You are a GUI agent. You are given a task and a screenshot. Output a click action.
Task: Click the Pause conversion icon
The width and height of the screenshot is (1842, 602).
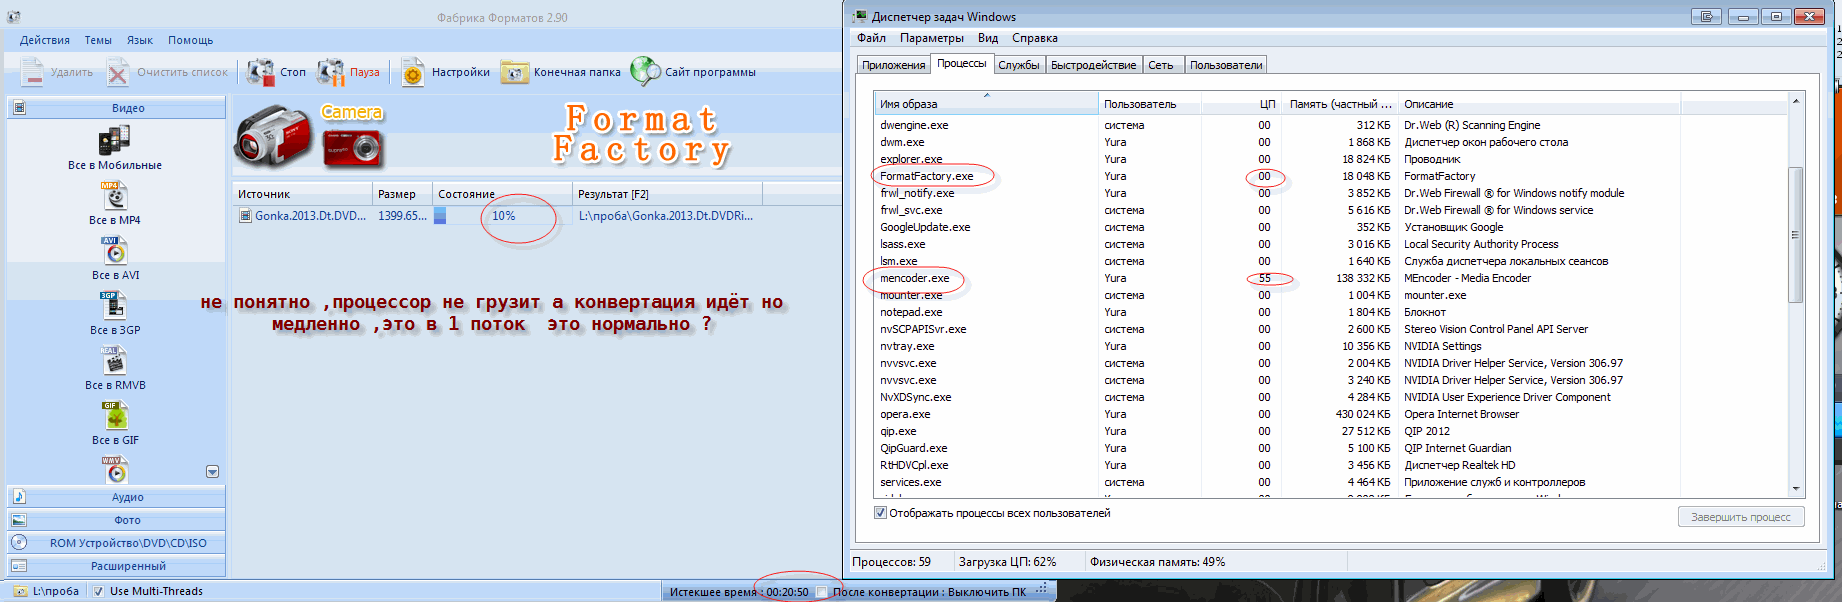(331, 72)
